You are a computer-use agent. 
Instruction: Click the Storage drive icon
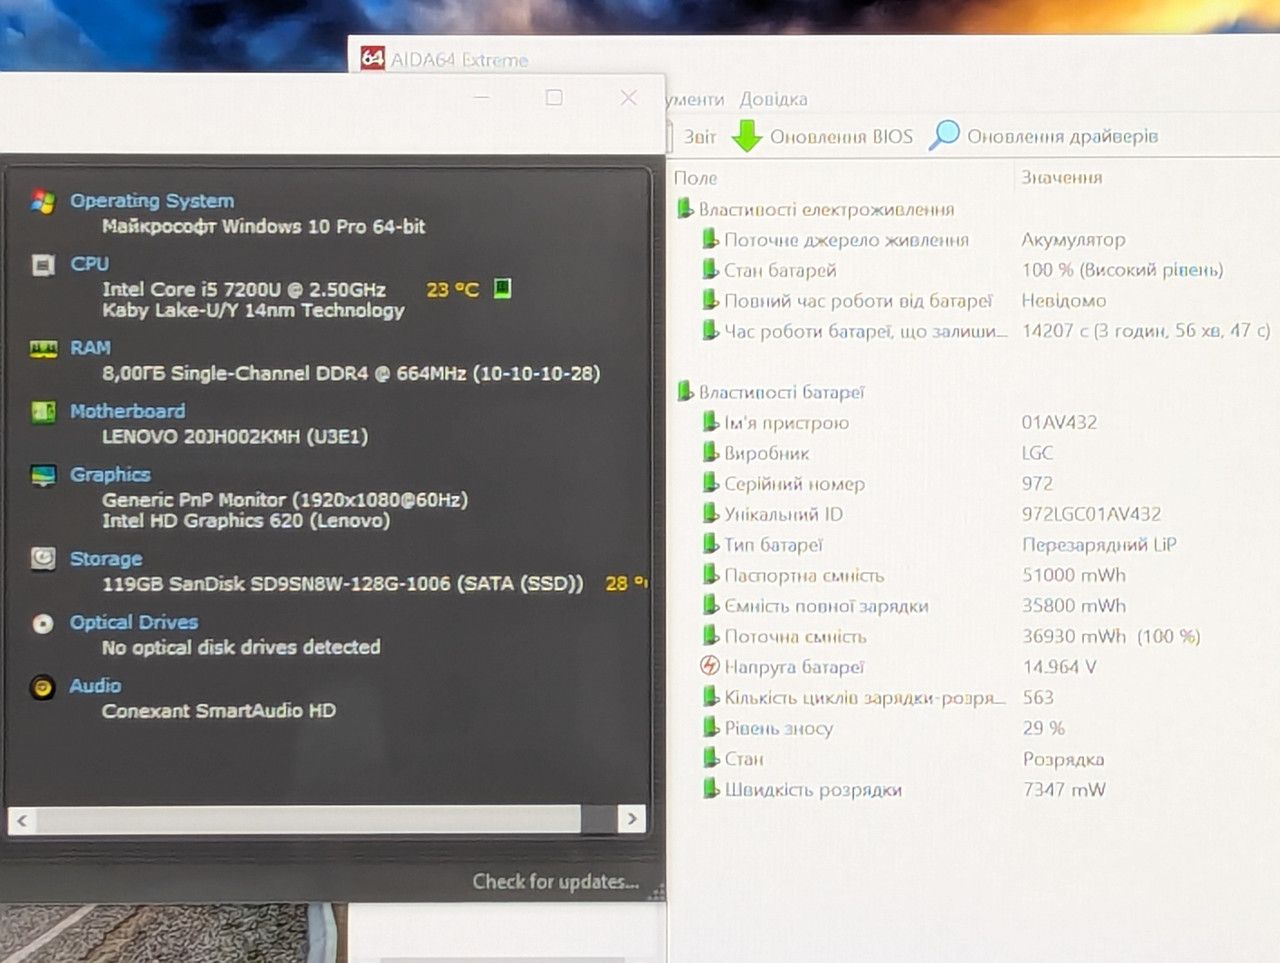tap(43, 558)
